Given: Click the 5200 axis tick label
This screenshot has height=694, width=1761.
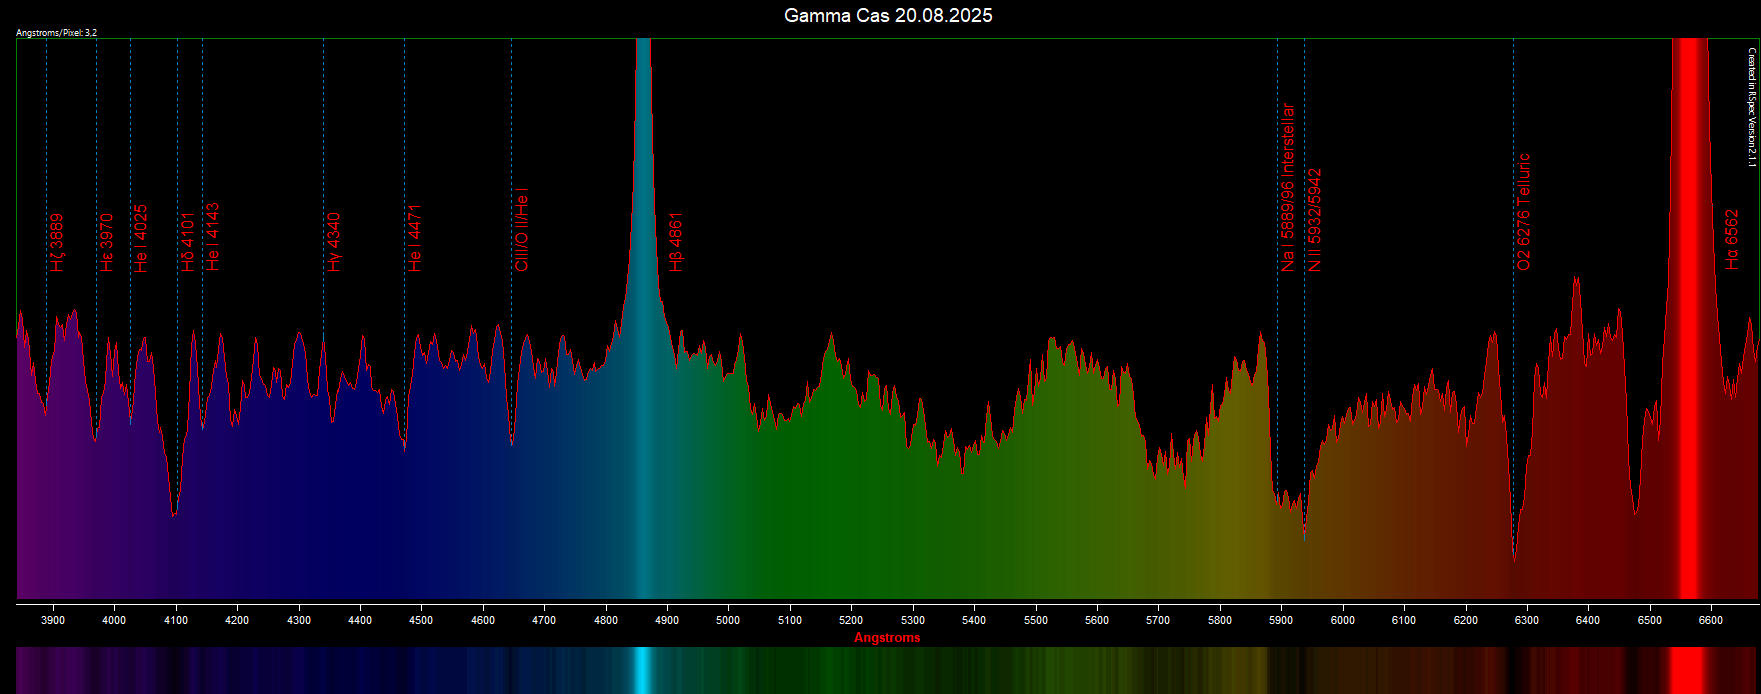Looking at the screenshot, I should [851, 620].
